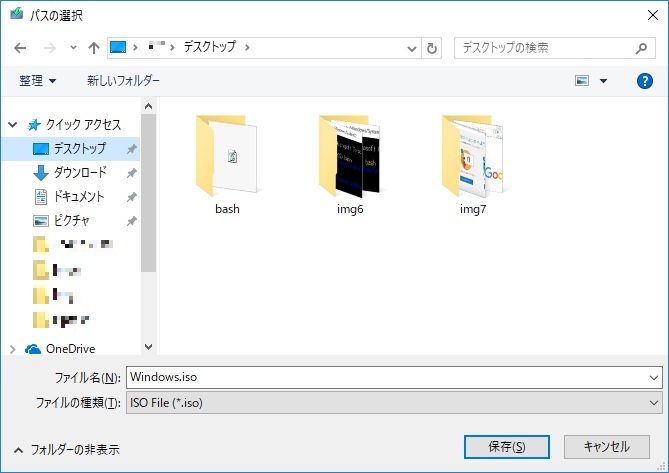The width and height of the screenshot is (669, 473).
Task: Select the img6 folder
Action: point(350,164)
